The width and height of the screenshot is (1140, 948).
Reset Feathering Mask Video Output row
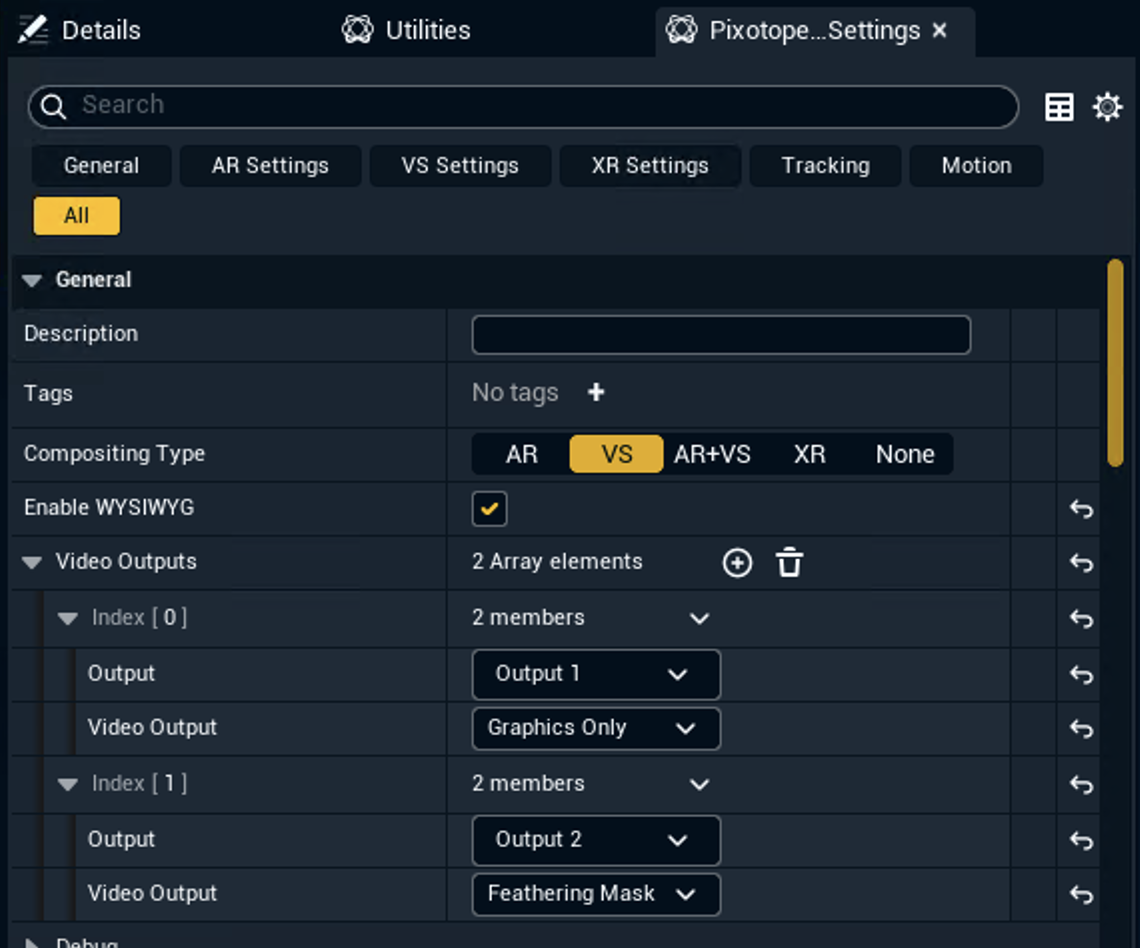(1081, 894)
